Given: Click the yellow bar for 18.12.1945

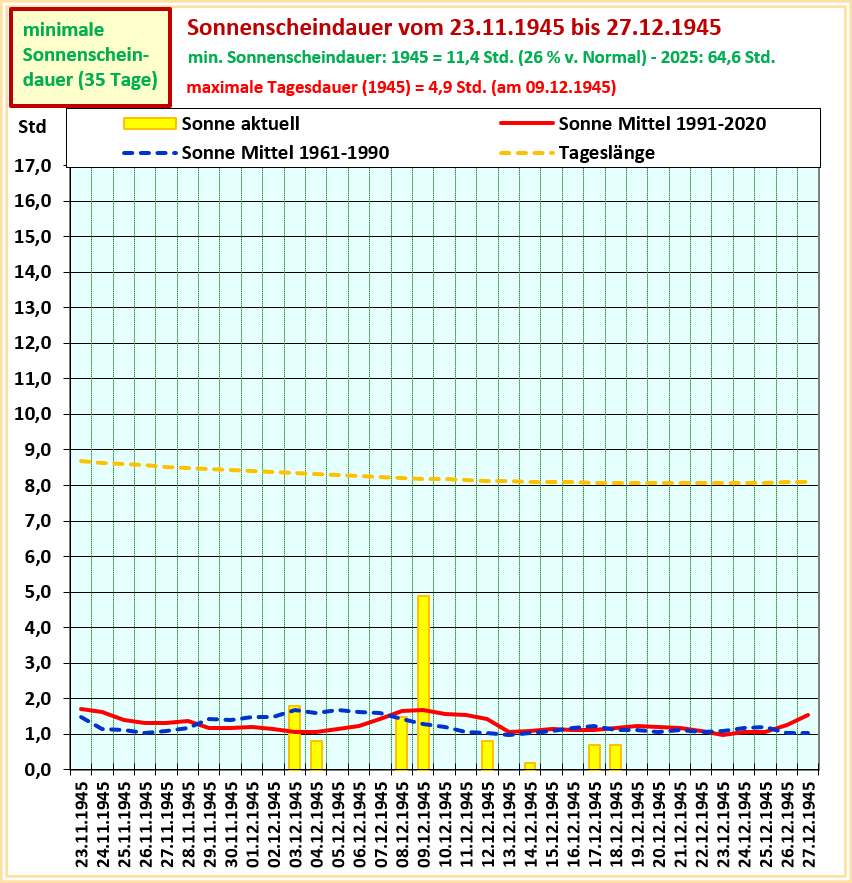Looking at the screenshot, I should (x=615, y=757).
